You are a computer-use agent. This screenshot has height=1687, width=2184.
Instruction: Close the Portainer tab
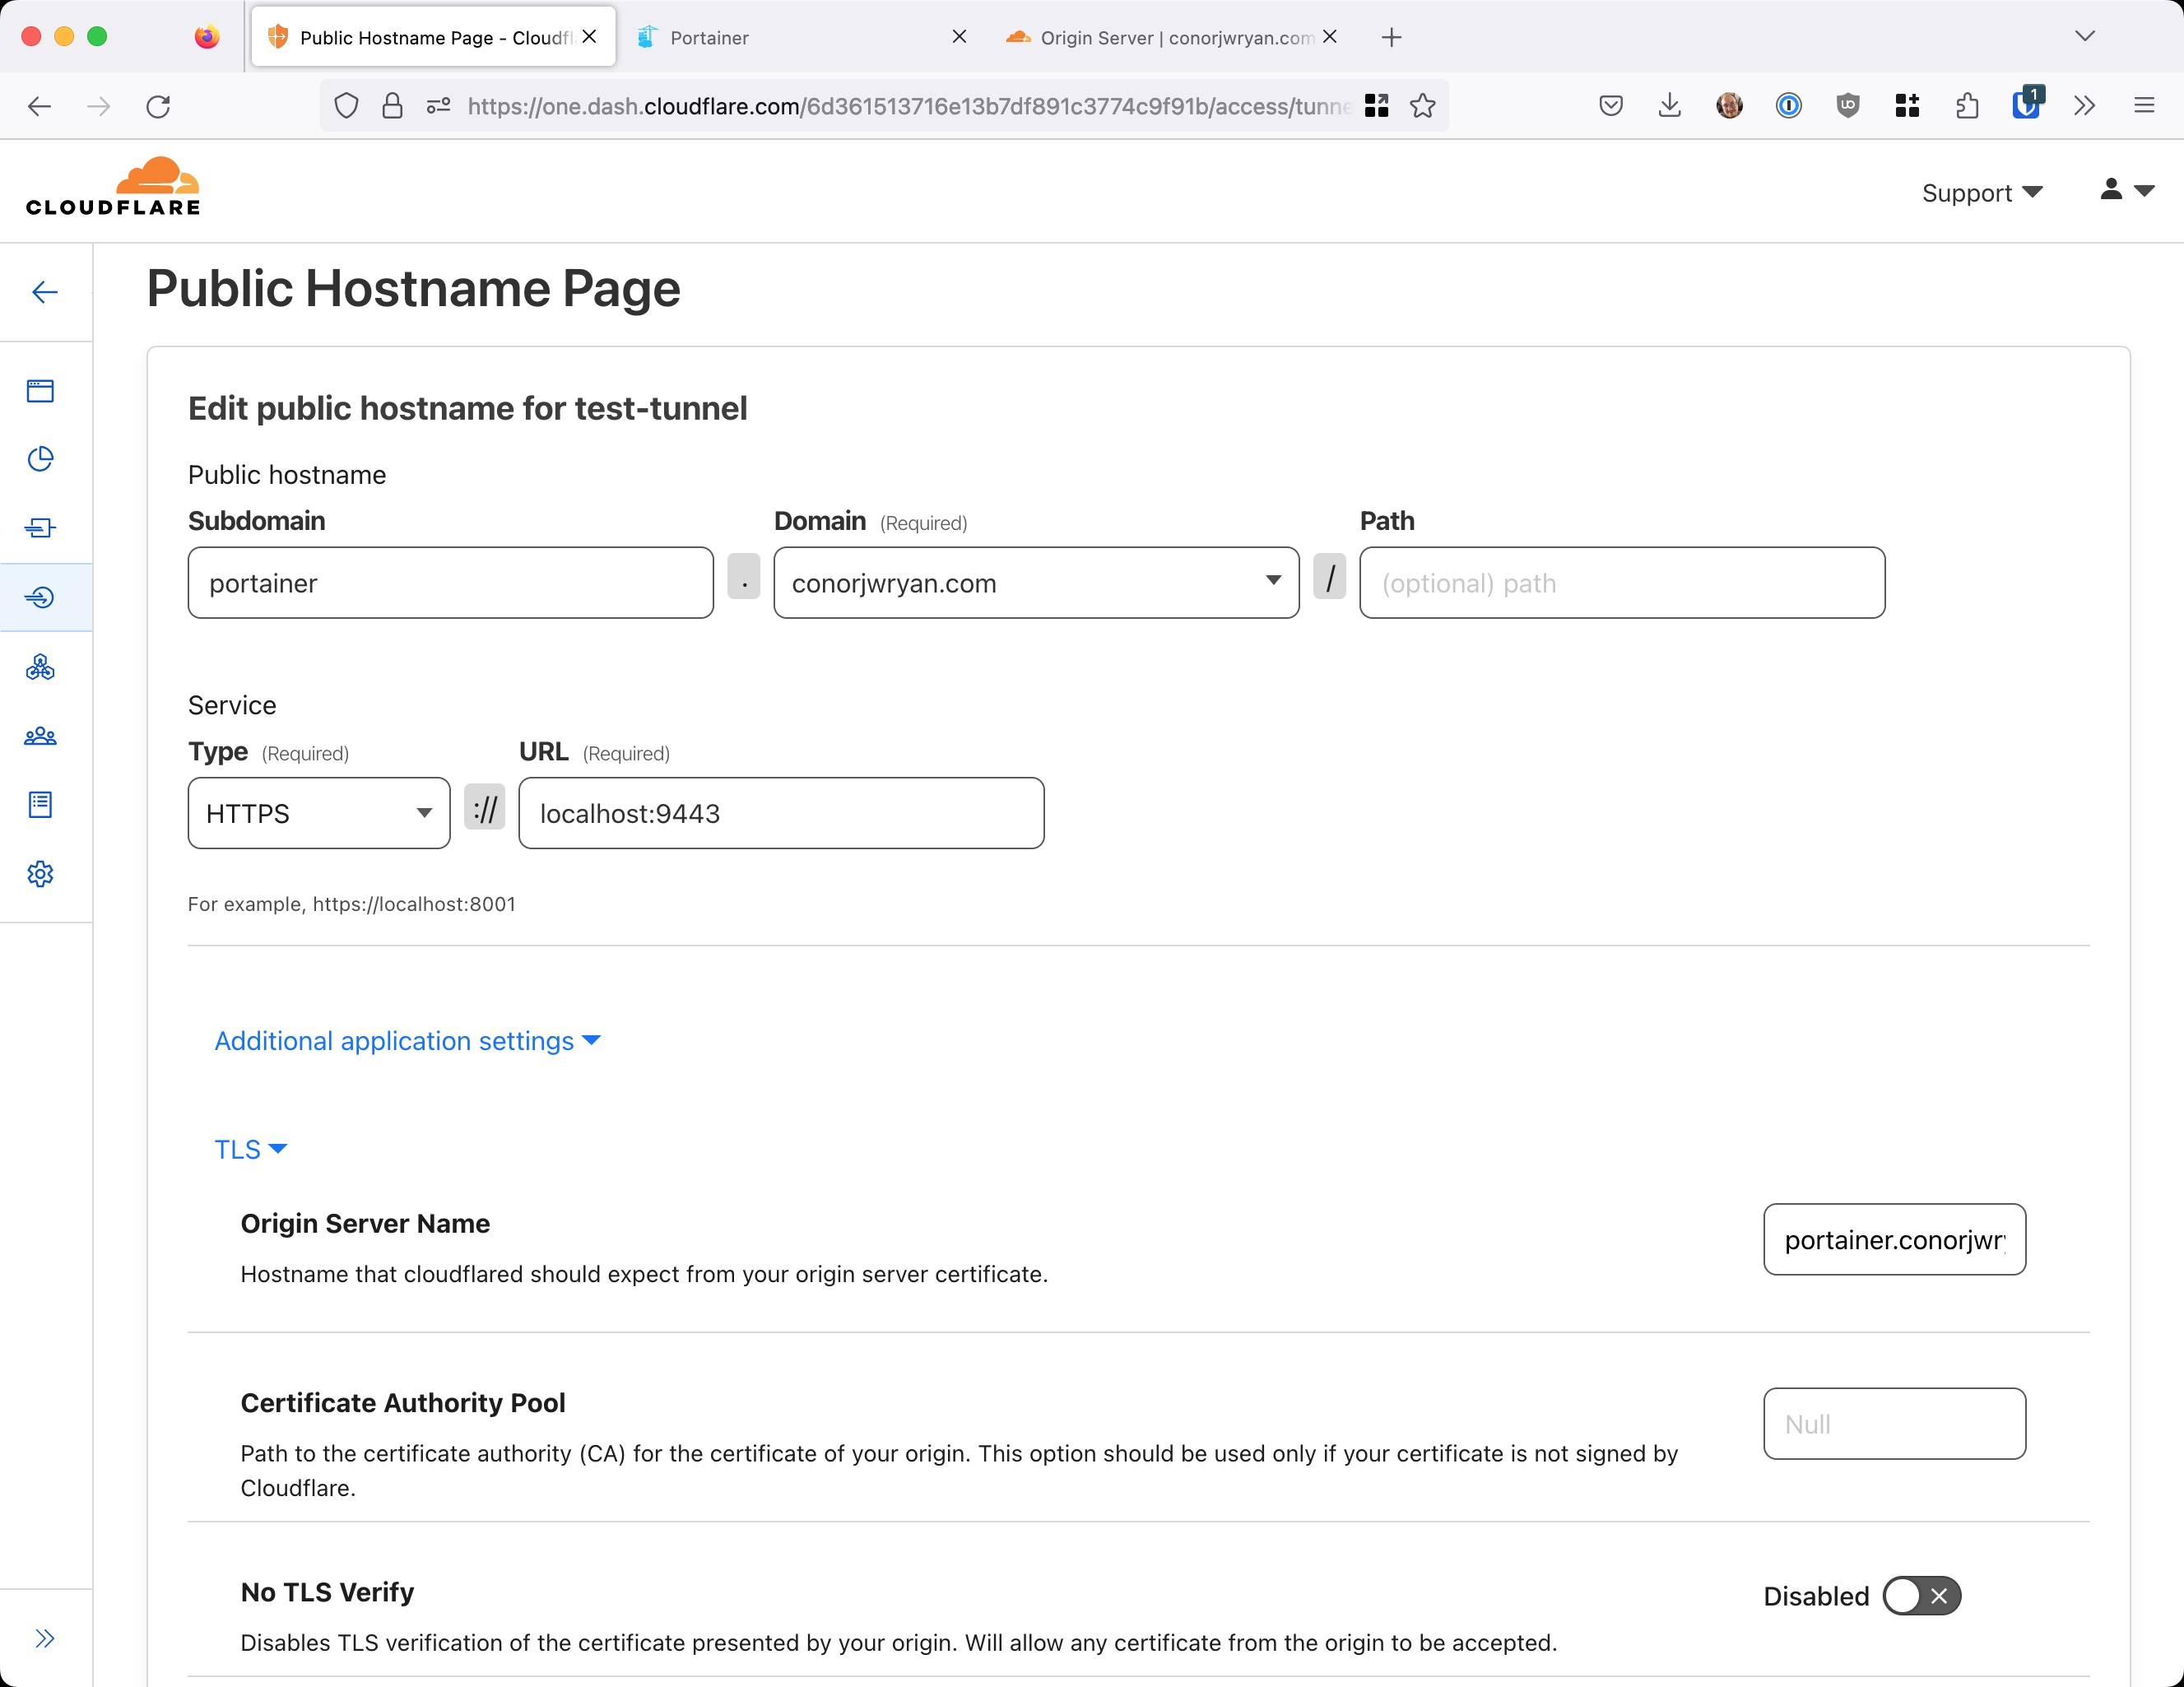click(959, 37)
